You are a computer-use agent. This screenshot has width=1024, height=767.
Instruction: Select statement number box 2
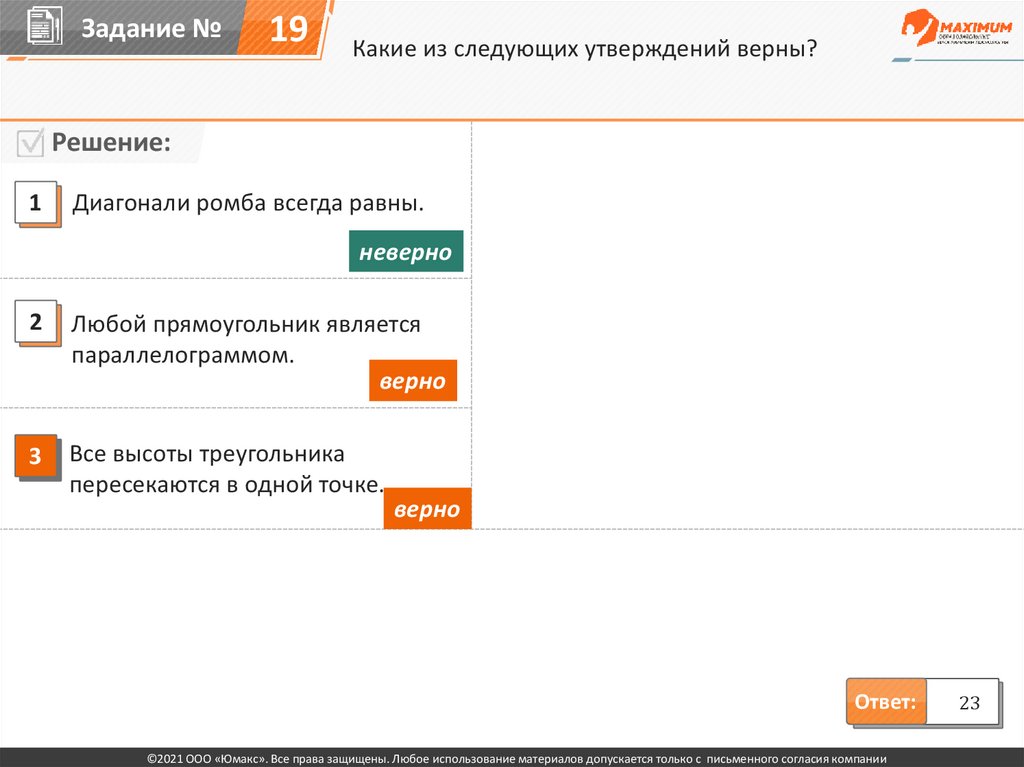(37, 323)
